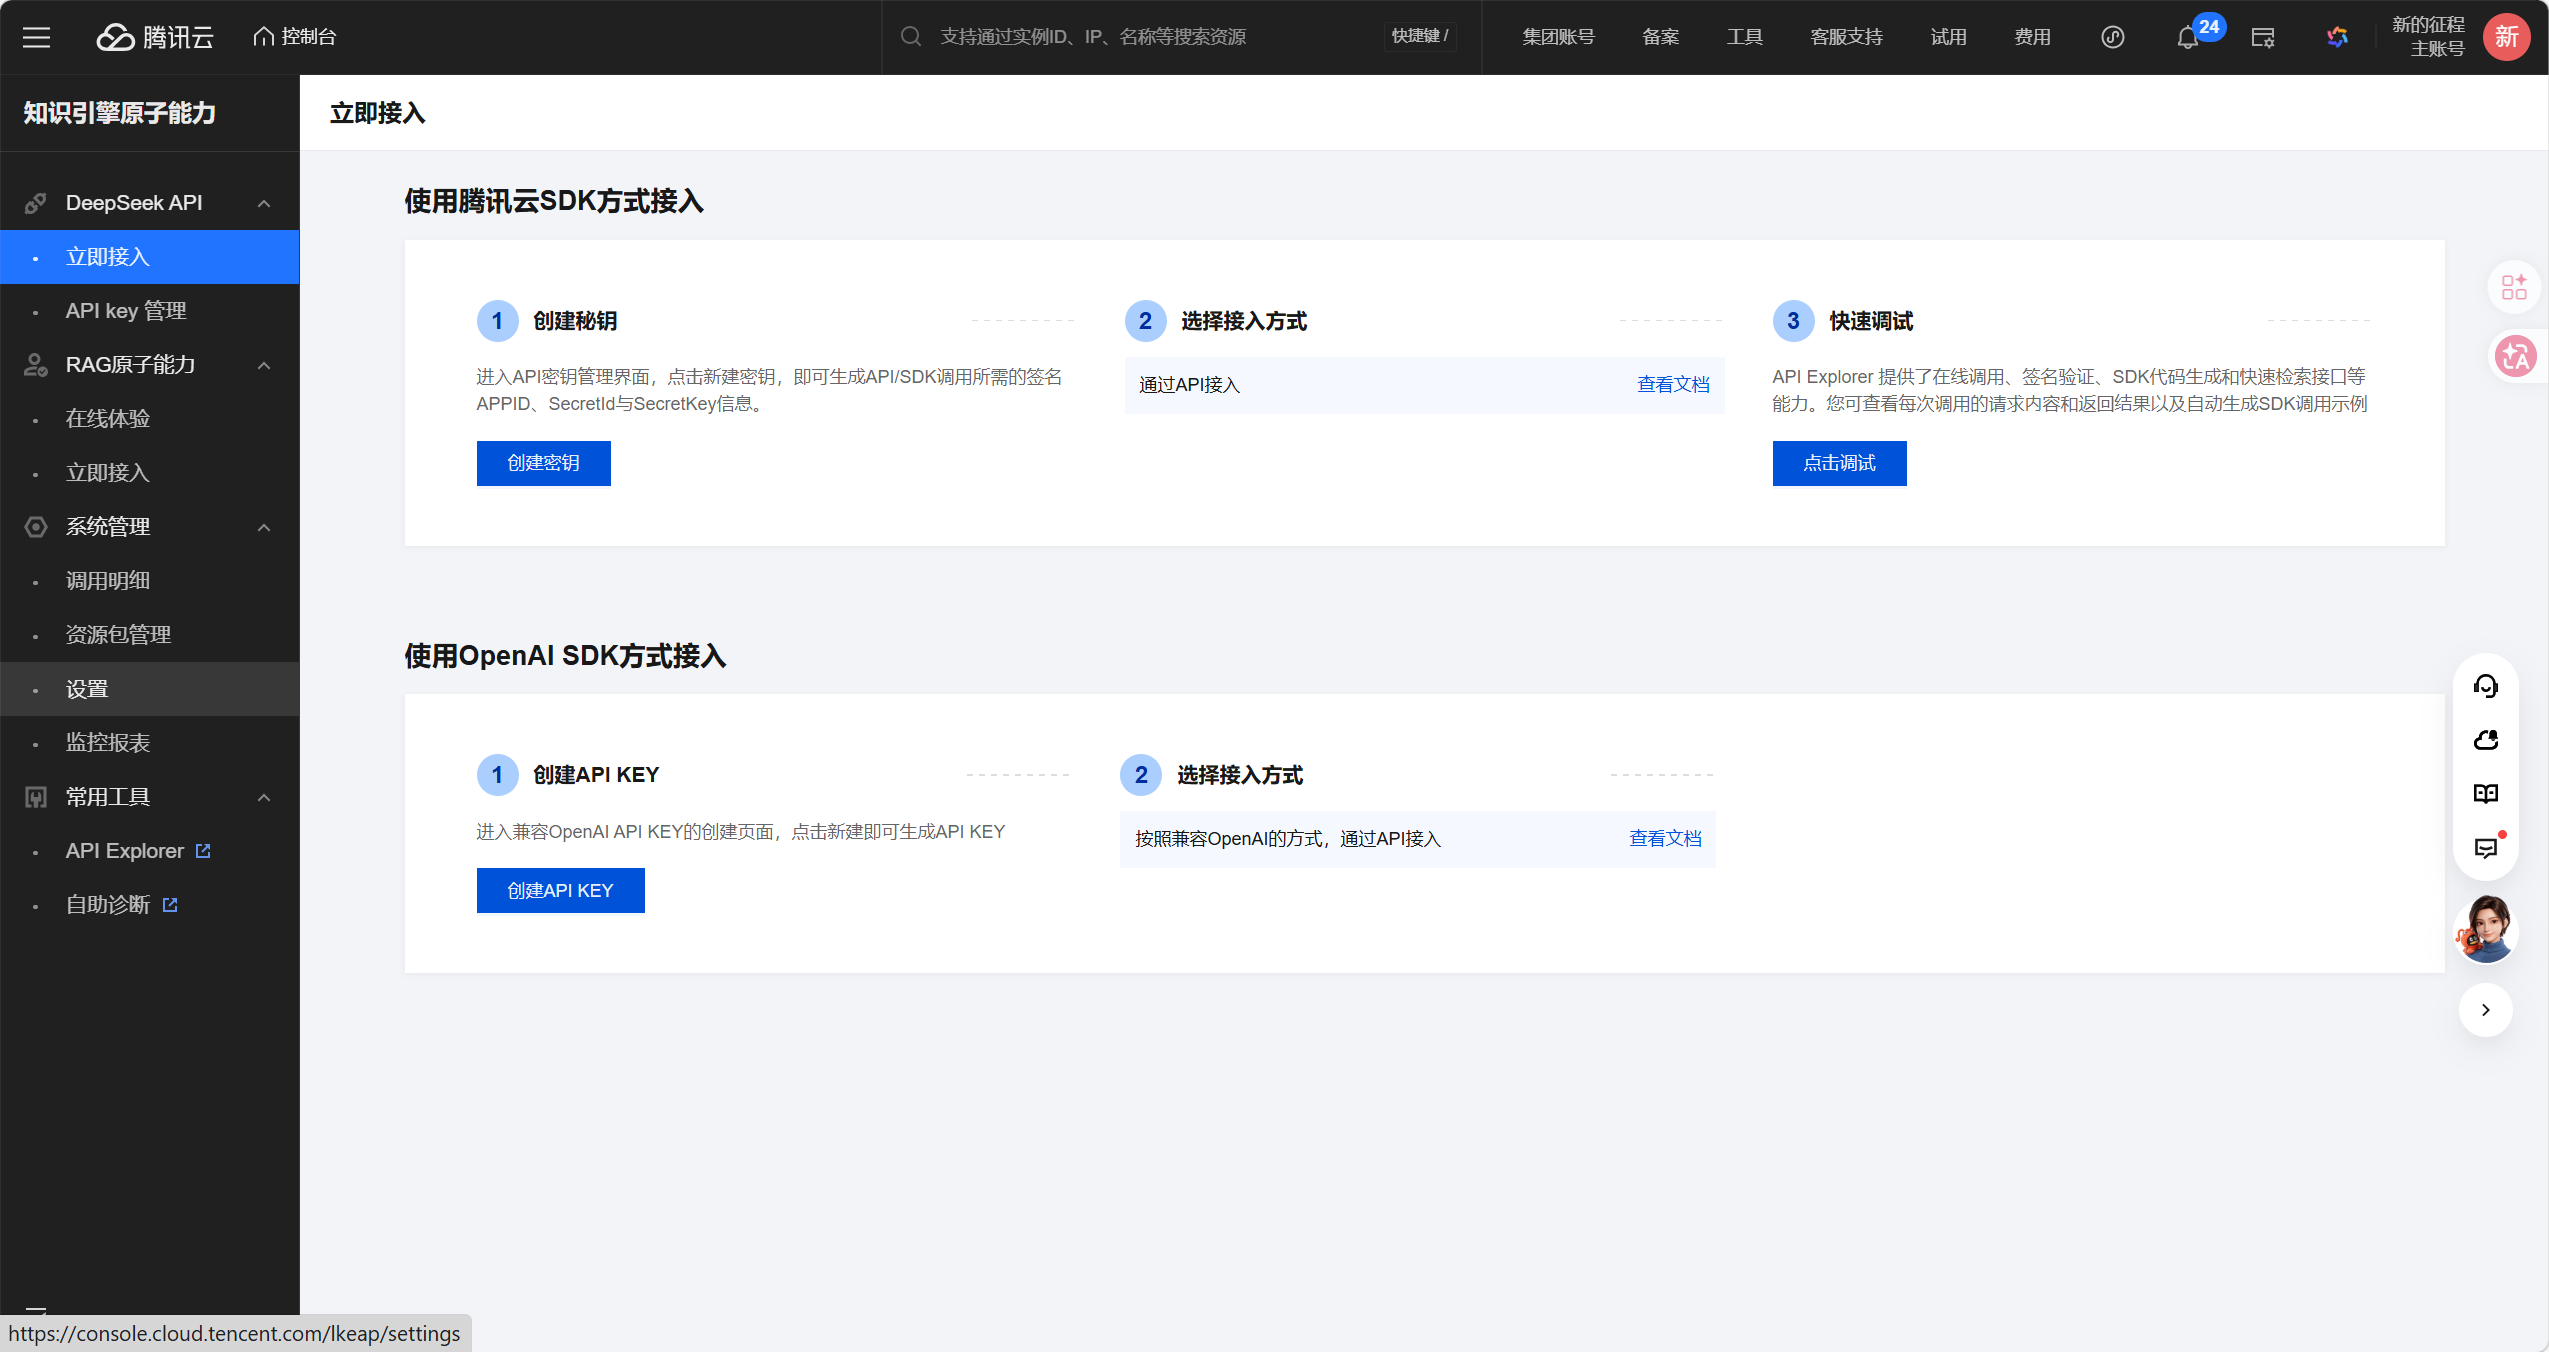Open the 控制台 console home
Image resolution: width=2549 pixels, height=1352 pixels.
[294, 37]
